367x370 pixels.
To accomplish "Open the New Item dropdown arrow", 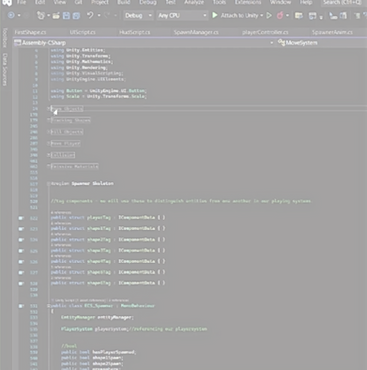I will [x=49, y=15].
